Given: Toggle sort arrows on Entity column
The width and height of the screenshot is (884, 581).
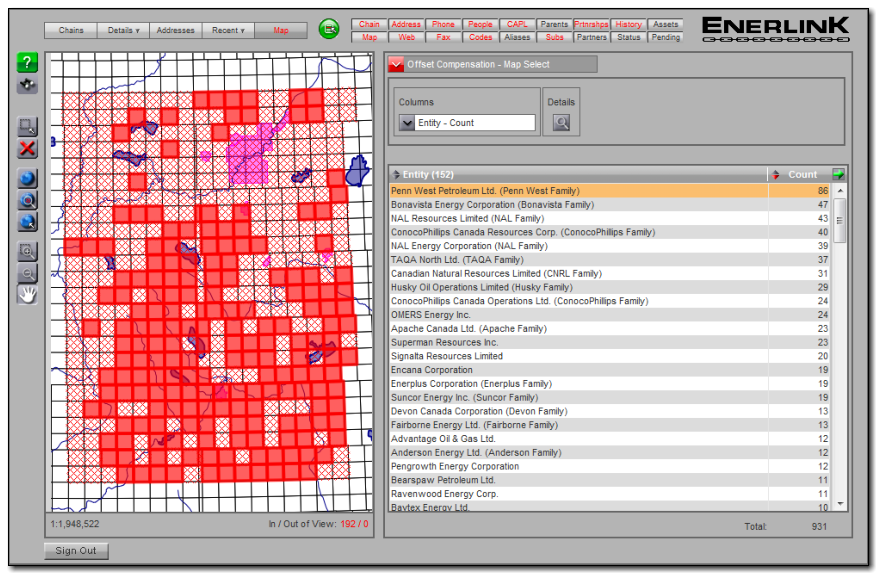Looking at the screenshot, I should (x=396, y=175).
